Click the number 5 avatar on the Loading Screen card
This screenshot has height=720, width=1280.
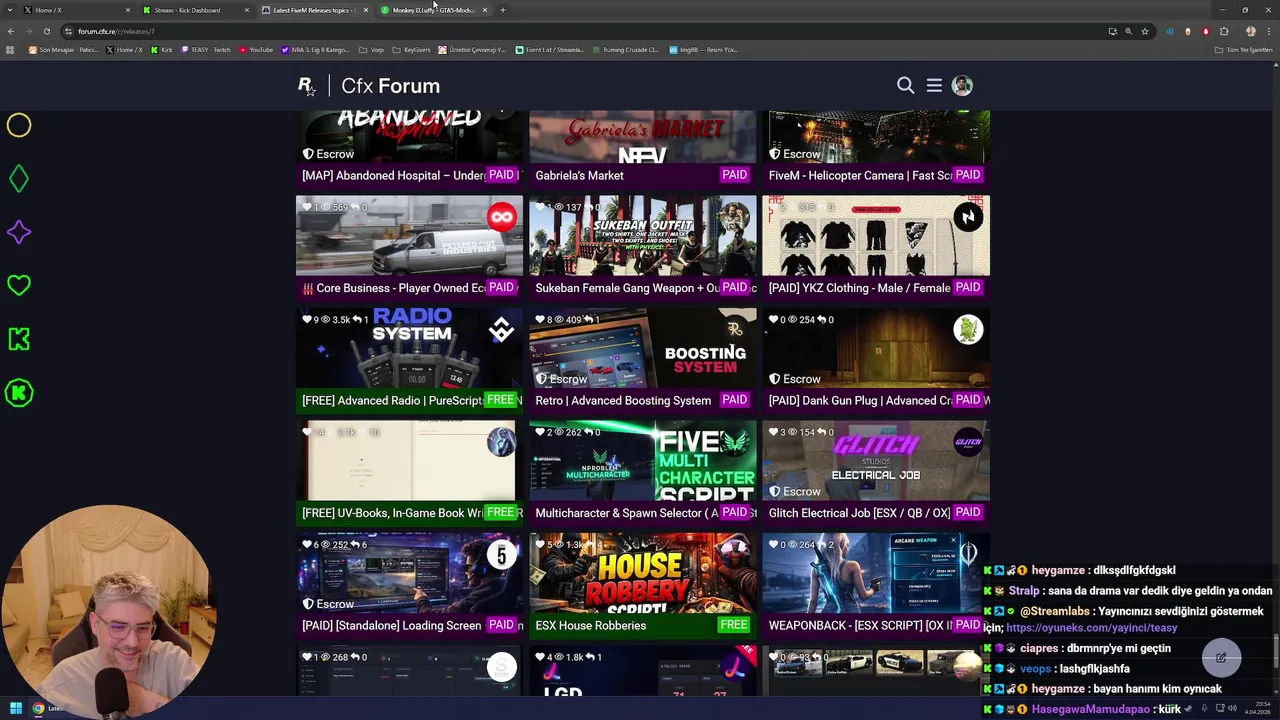click(x=501, y=554)
